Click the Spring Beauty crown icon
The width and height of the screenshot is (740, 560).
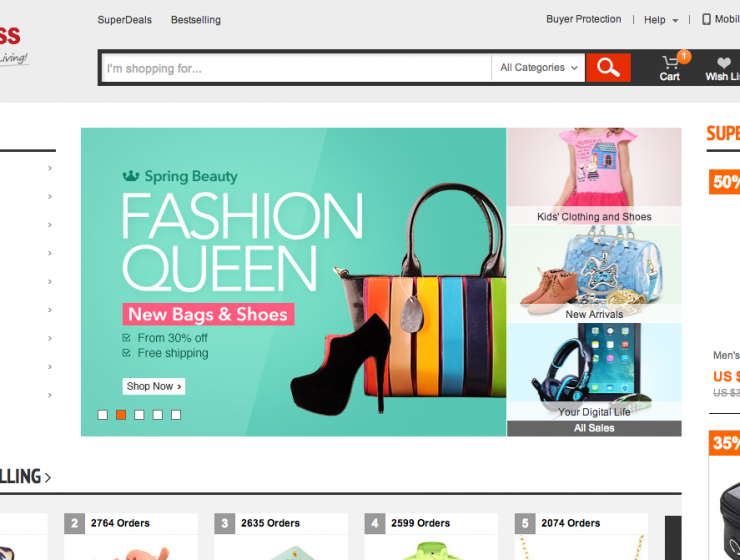[x=130, y=176]
